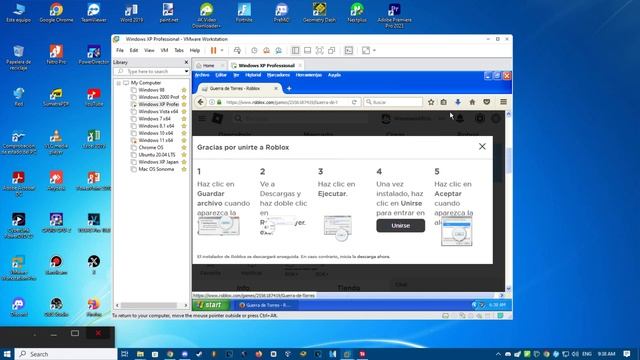Toggle the library sidebar view icon in VMware
This screenshot has height=360, width=640.
[x=295, y=50]
